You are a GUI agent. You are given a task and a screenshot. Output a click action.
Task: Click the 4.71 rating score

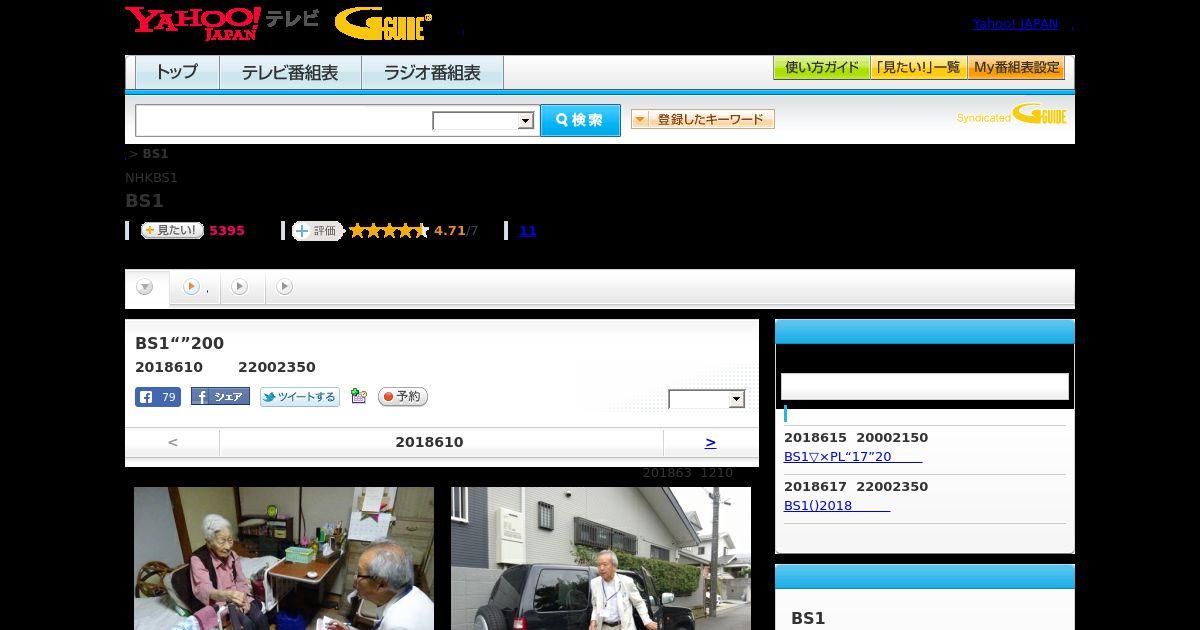tap(450, 231)
